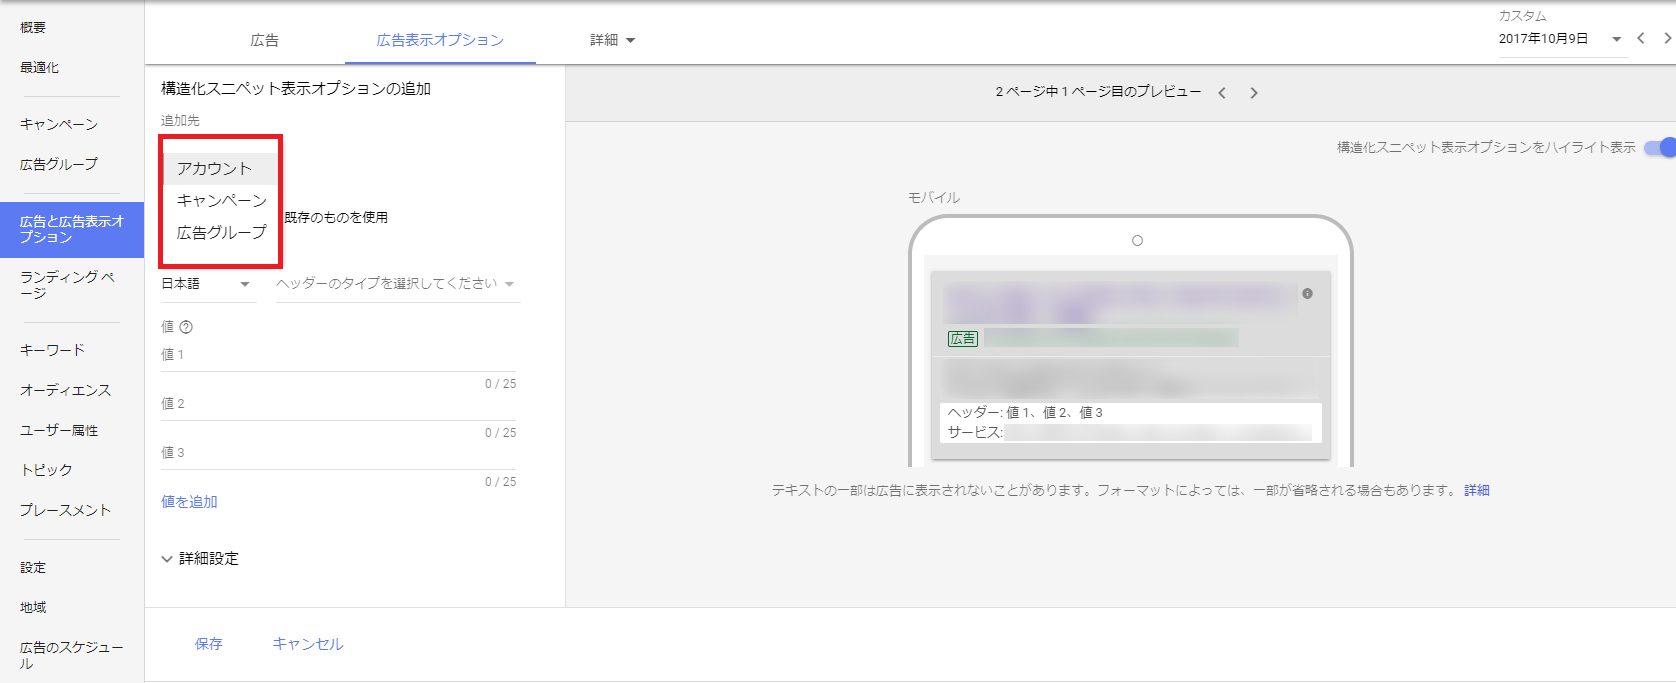Select the 既存のものを使用 option
The width and height of the screenshot is (1676, 683).
336,217
